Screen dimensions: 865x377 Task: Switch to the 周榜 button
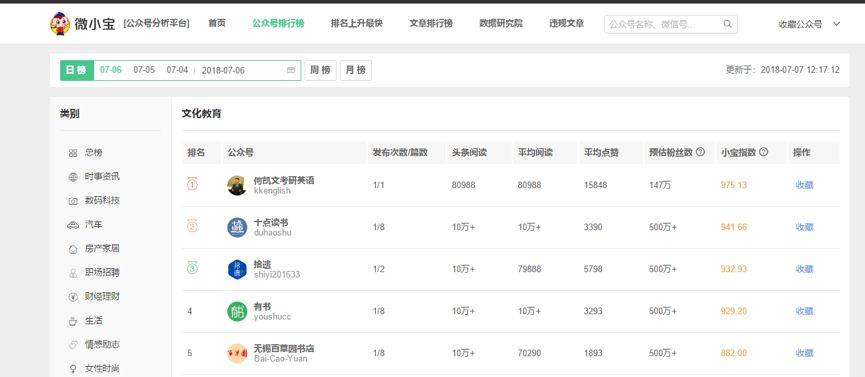coord(320,70)
